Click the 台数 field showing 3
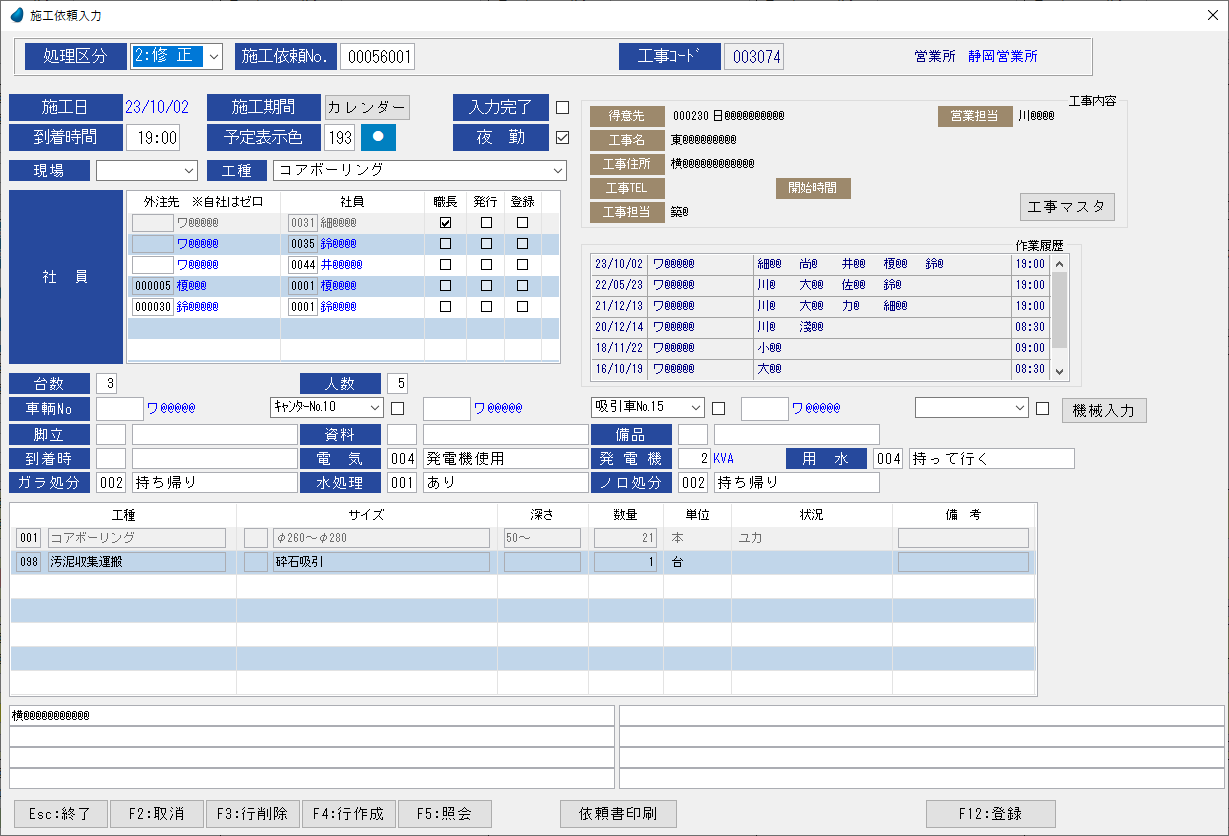Screen dimensions: 1229x836 (x=108, y=383)
